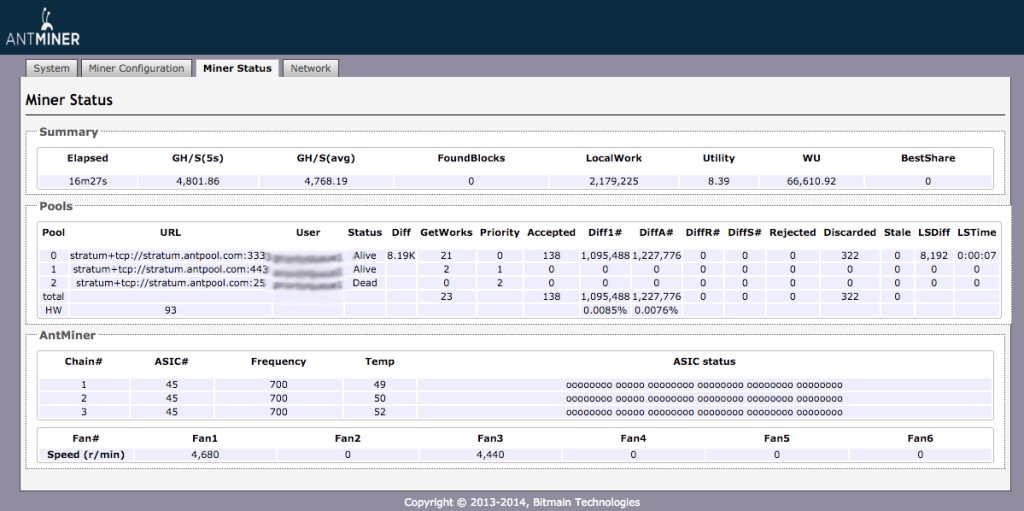Click the Speed (r/min) row label
This screenshot has height=511, width=1024.
86,455
